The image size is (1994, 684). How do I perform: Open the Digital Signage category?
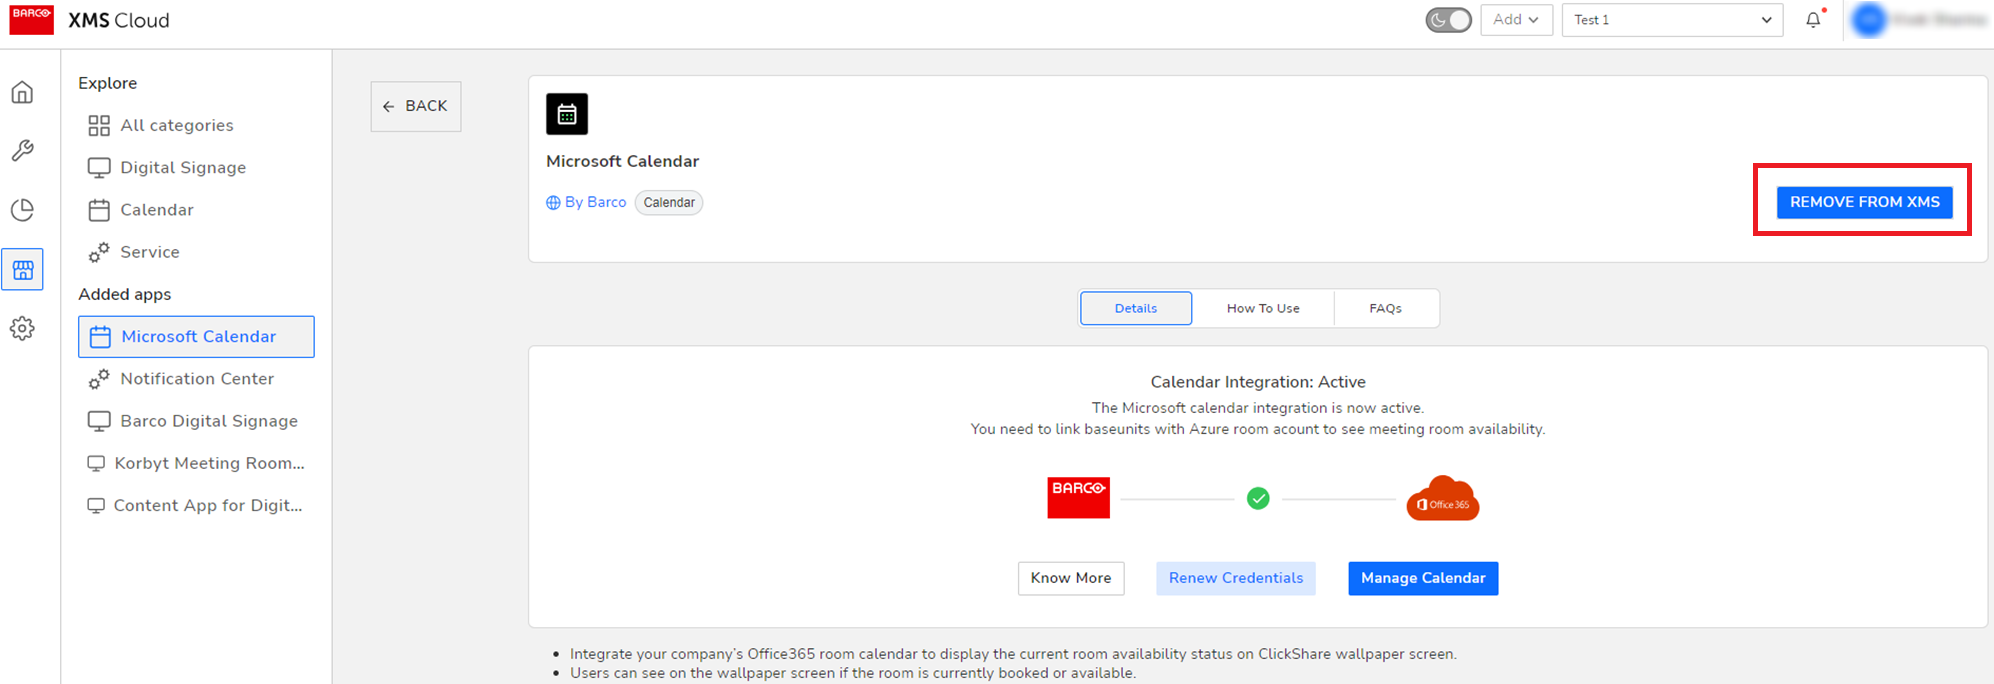tap(183, 168)
